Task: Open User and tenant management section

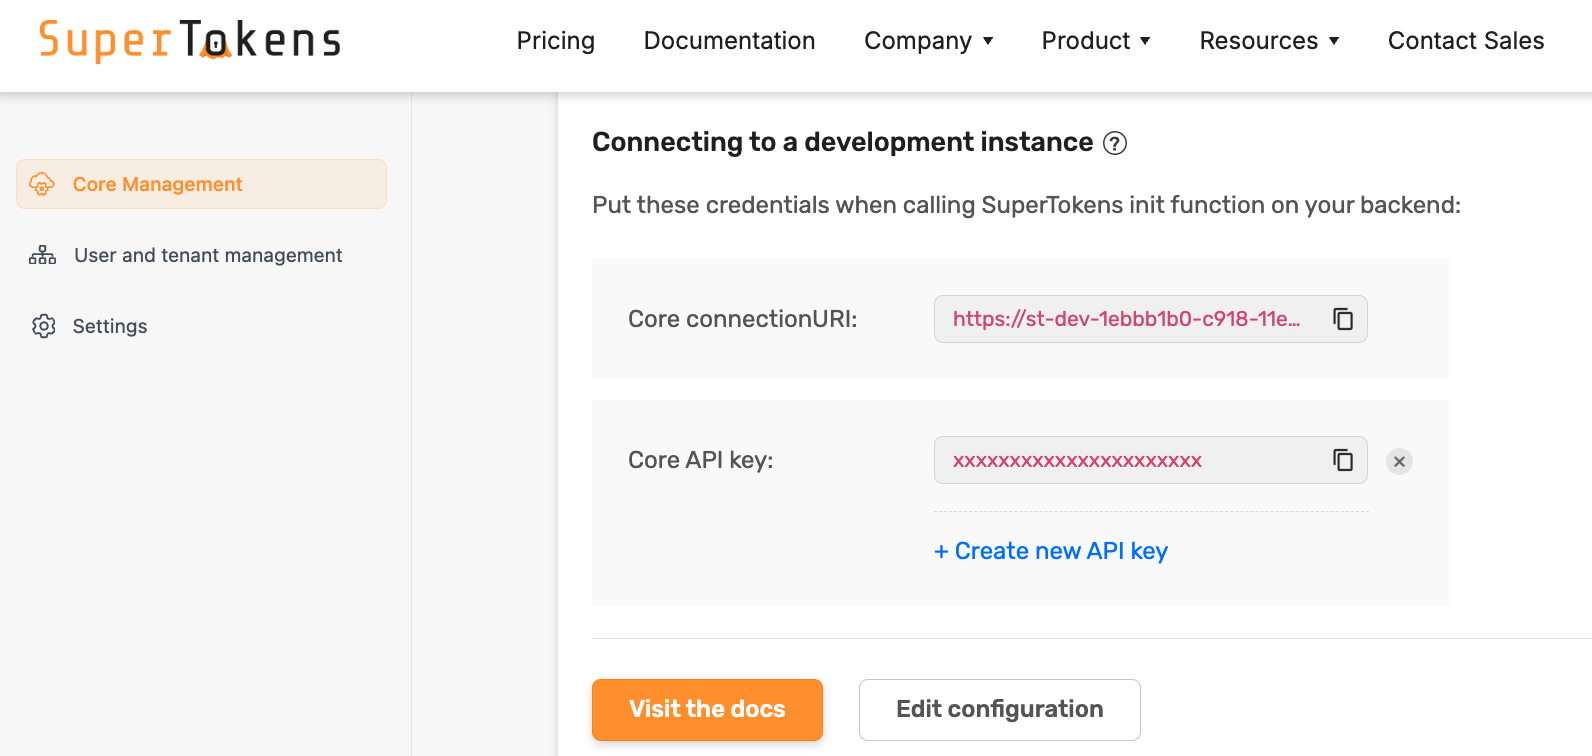Action: pyautogui.click(x=208, y=255)
